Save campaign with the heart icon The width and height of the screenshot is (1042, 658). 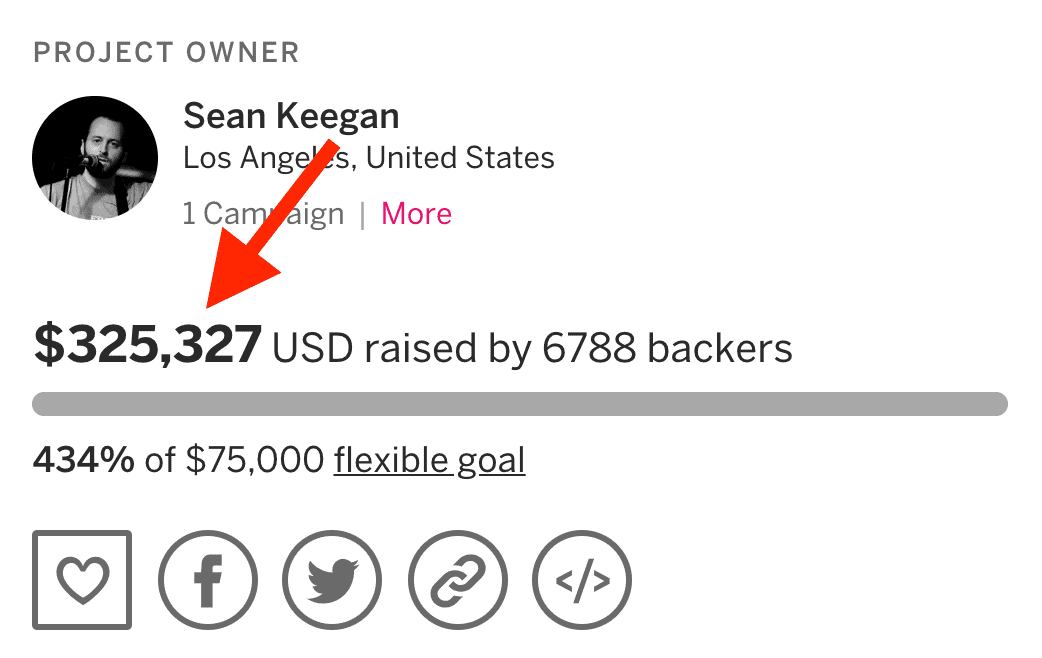82,580
